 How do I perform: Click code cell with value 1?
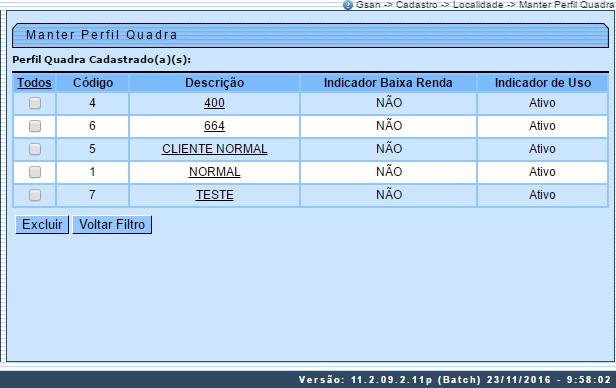pos(92,172)
